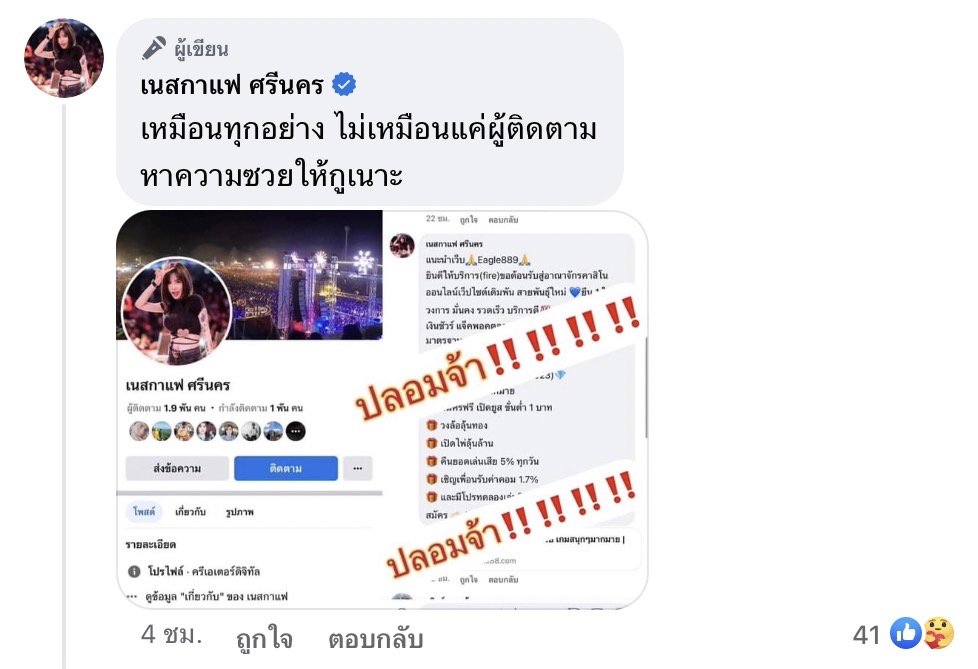The height and width of the screenshot is (669, 978).
Task: Open the attached fake-profile screenshot image
Action: tap(382, 409)
